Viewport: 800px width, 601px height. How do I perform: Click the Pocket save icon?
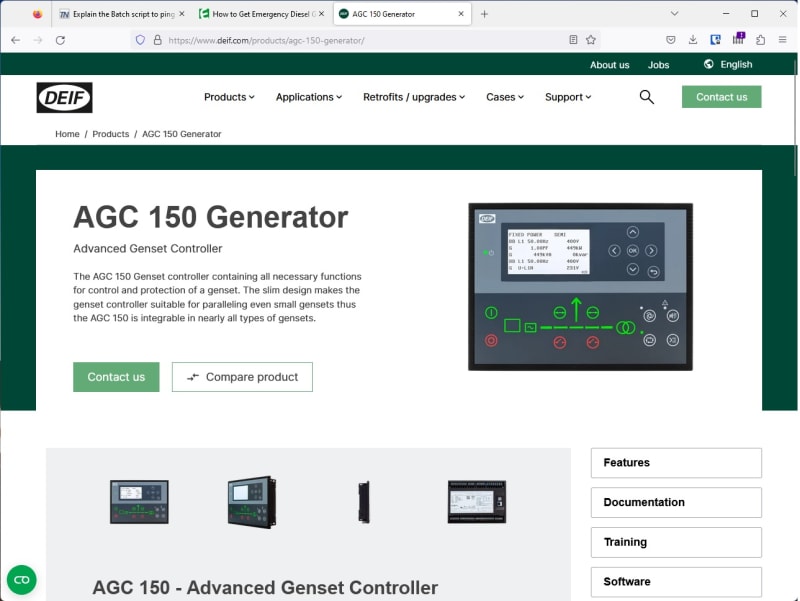670,40
